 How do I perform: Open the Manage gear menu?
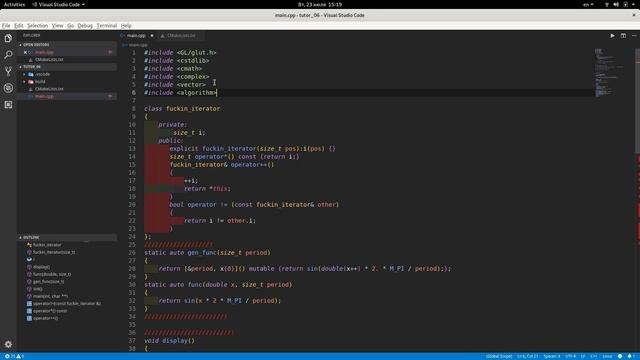coord(8,344)
